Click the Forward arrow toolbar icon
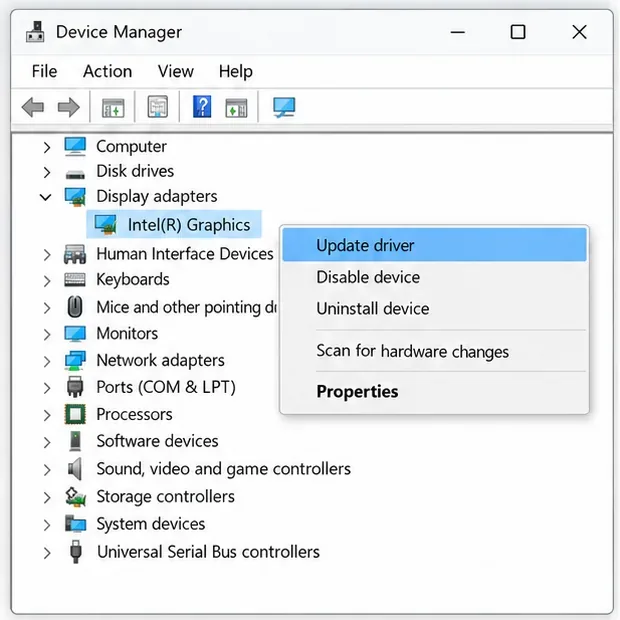620x620 pixels. [x=68, y=107]
